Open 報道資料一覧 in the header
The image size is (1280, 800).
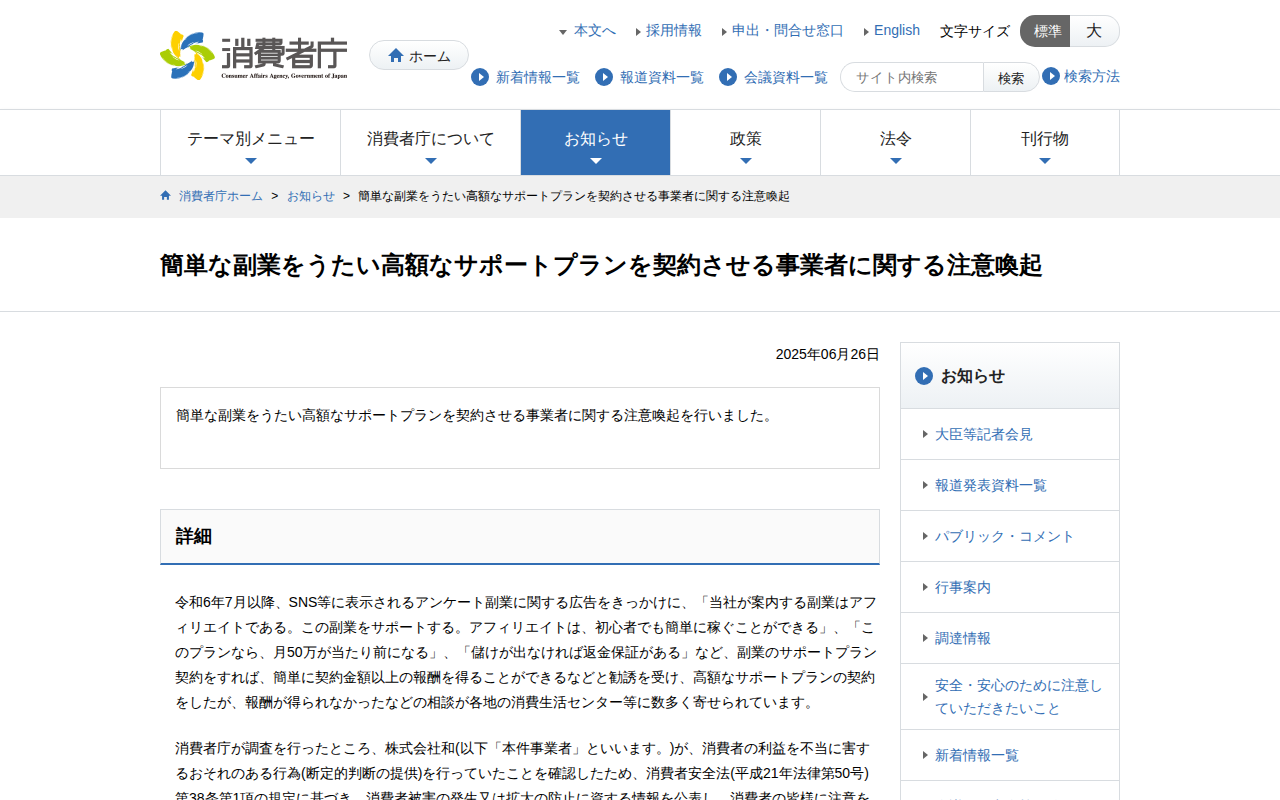662,77
